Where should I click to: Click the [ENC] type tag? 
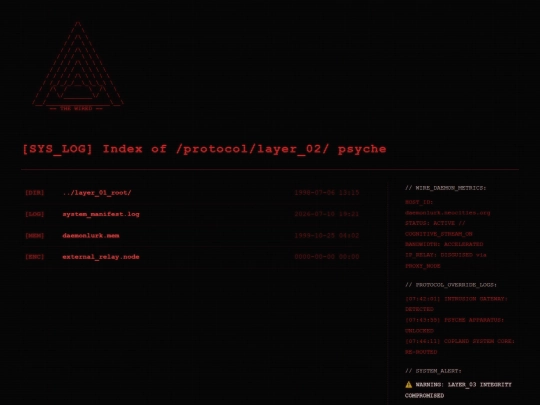click(34, 257)
